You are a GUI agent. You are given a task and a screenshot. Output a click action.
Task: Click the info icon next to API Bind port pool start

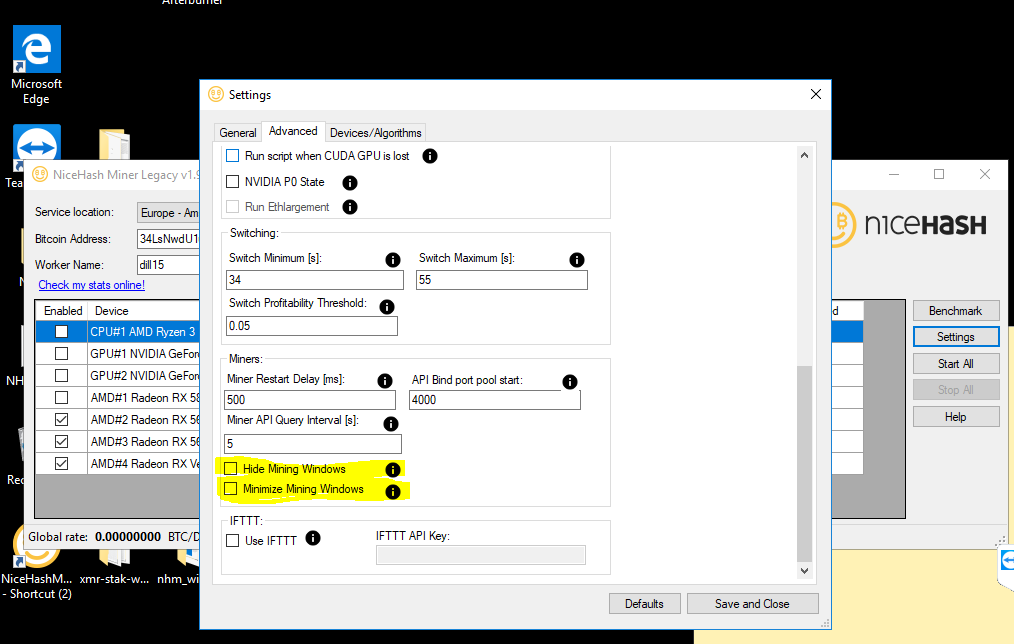570,381
